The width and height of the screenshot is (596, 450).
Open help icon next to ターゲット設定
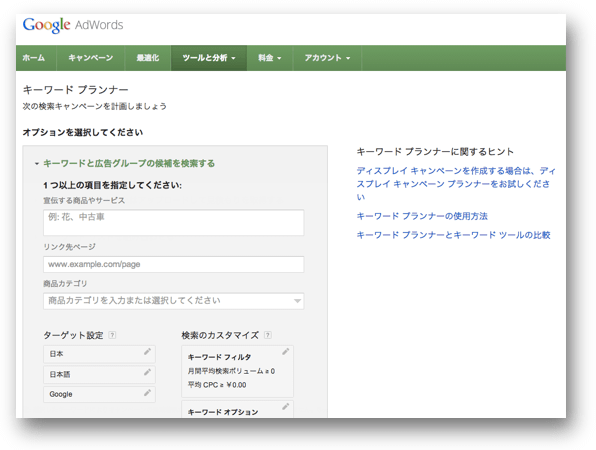pos(112,335)
